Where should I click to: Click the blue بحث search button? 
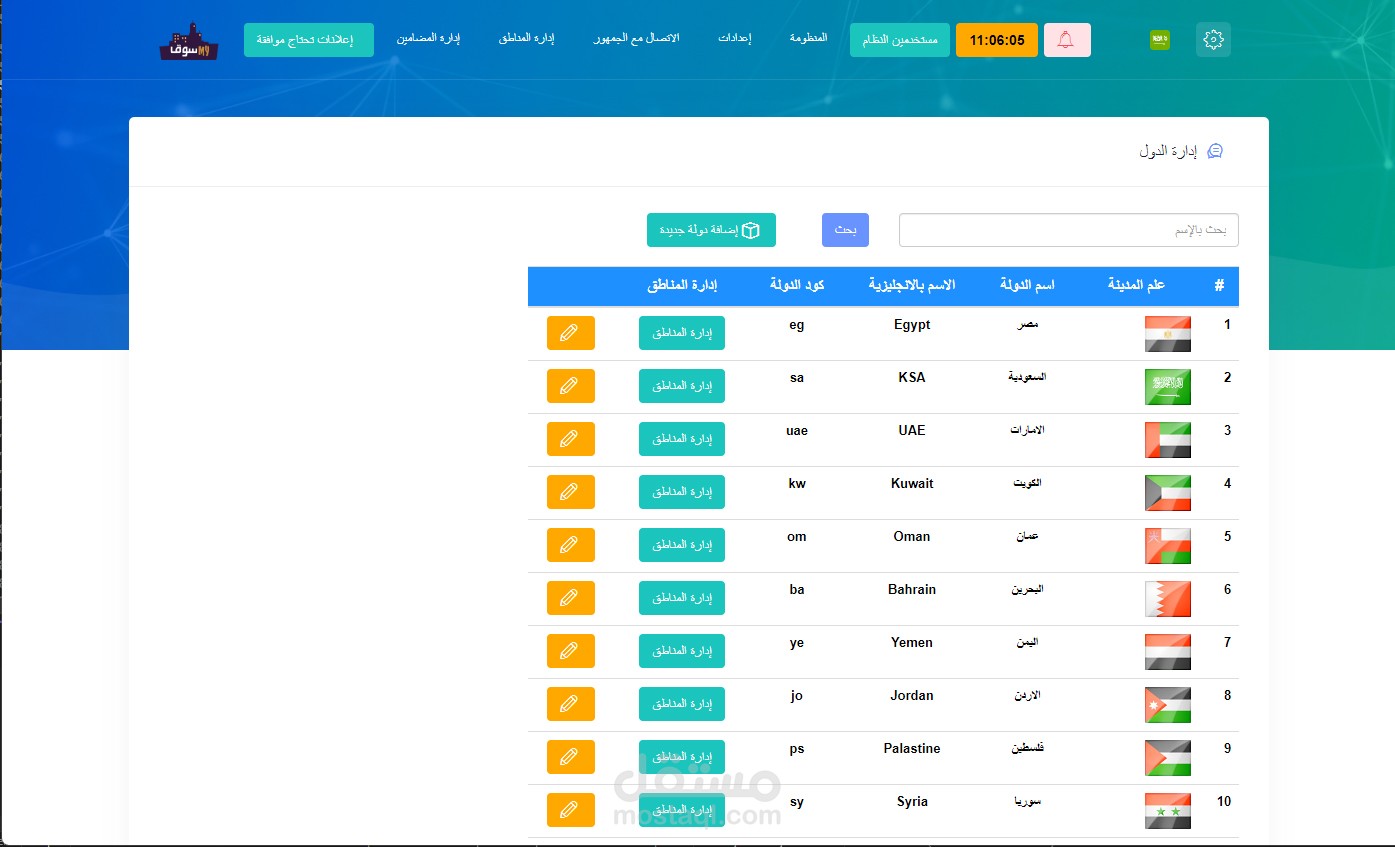pyautogui.click(x=845, y=230)
